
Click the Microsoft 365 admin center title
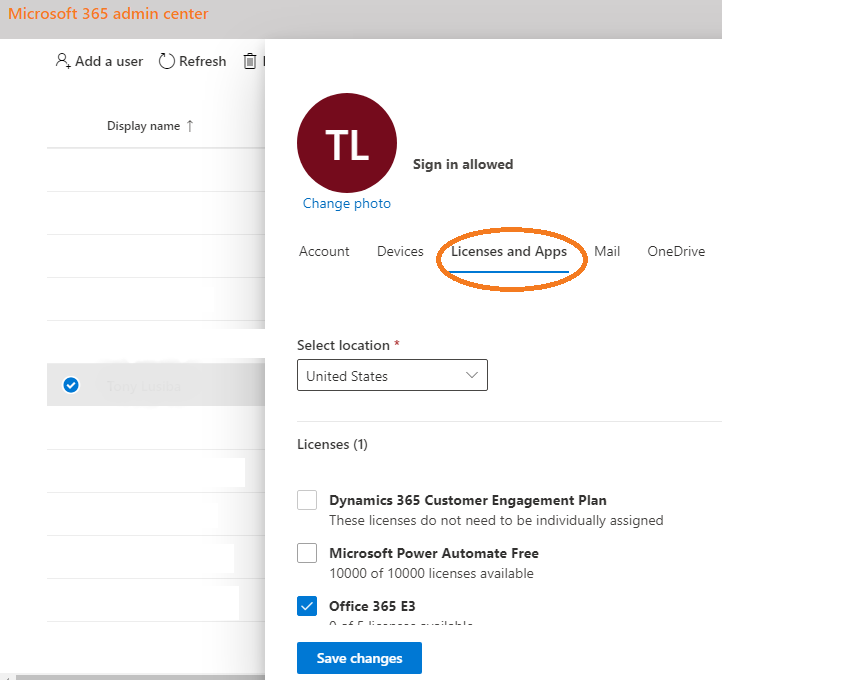click(108, 13)
